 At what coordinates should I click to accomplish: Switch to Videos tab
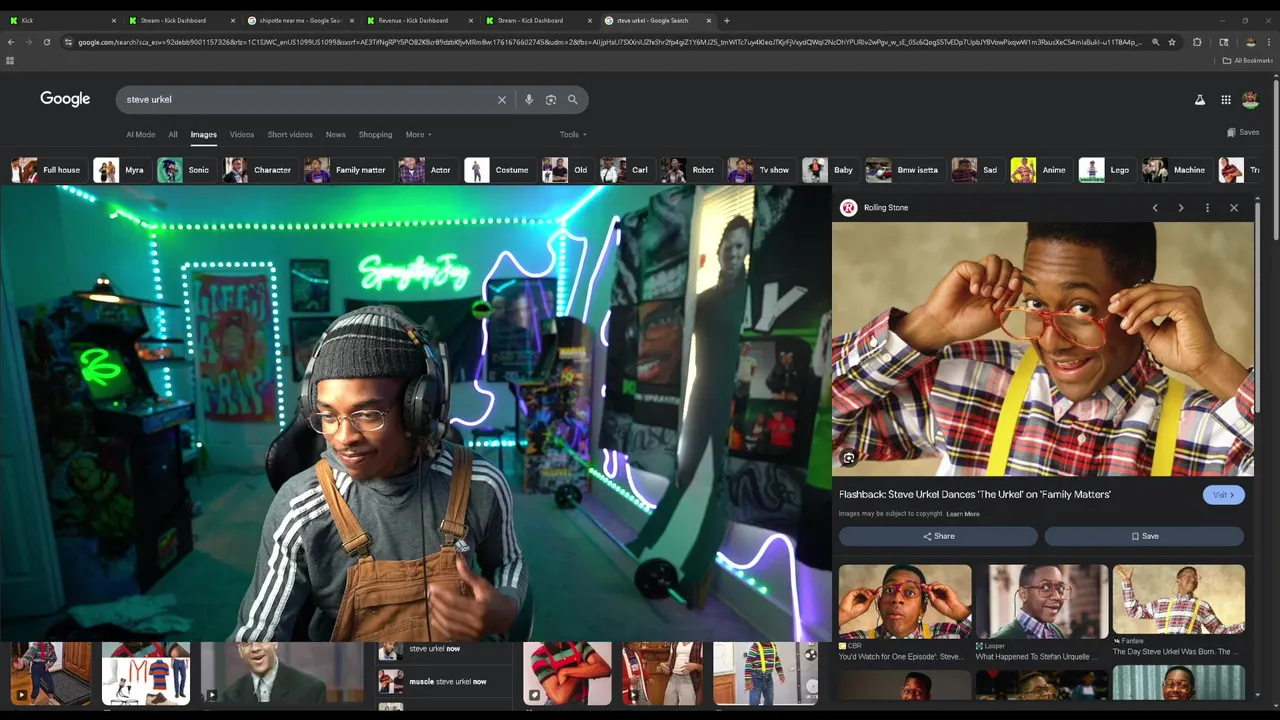pyautogui.click(x=242, y=134)
